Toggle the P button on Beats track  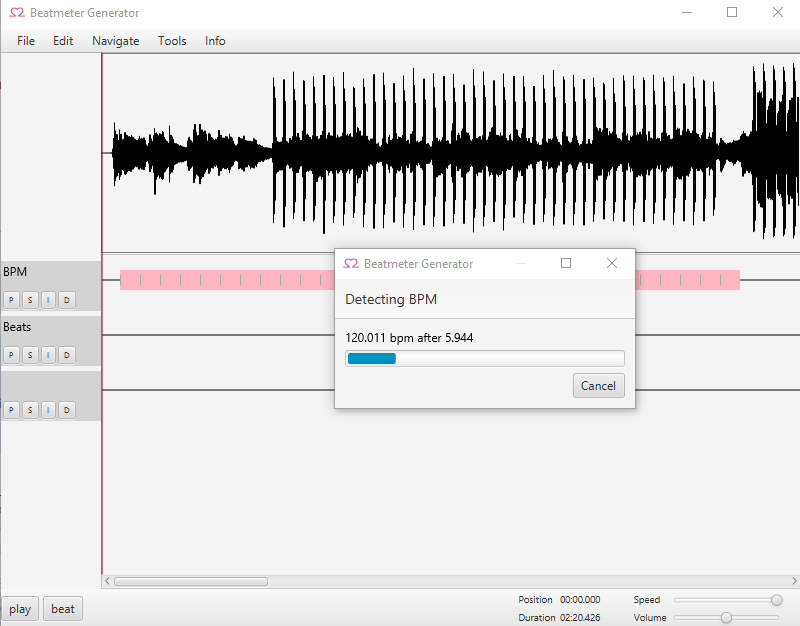[x=12, y=355]
